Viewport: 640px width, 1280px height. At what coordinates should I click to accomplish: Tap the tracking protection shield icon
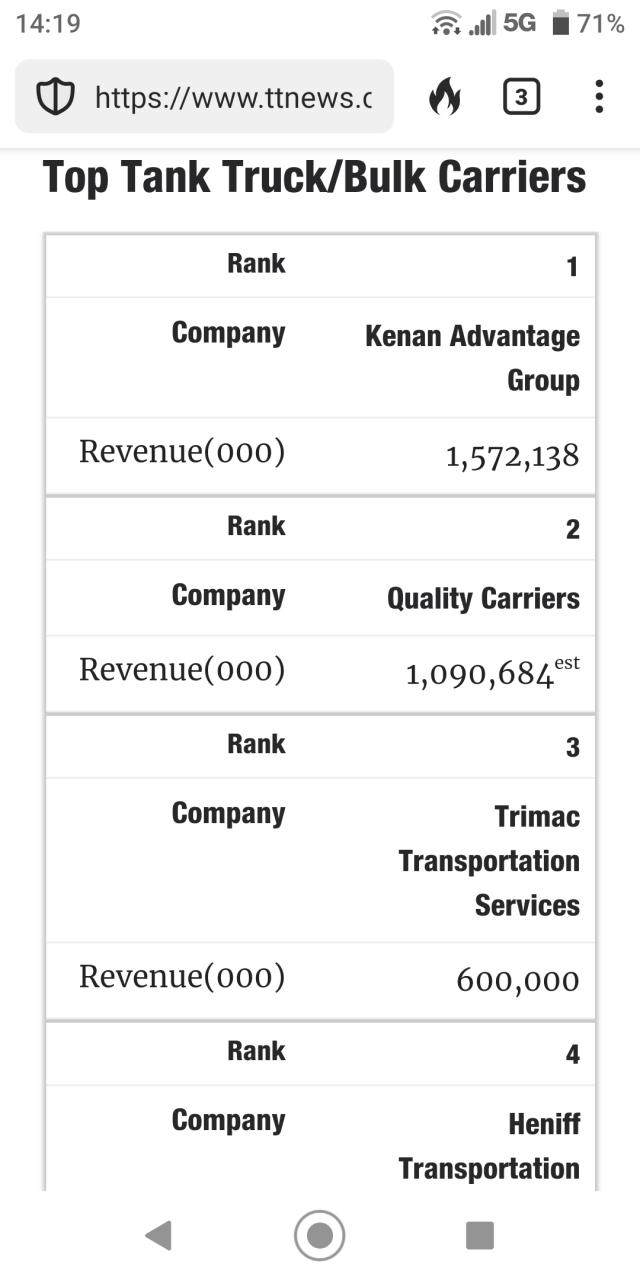click(x=56, y=97)
